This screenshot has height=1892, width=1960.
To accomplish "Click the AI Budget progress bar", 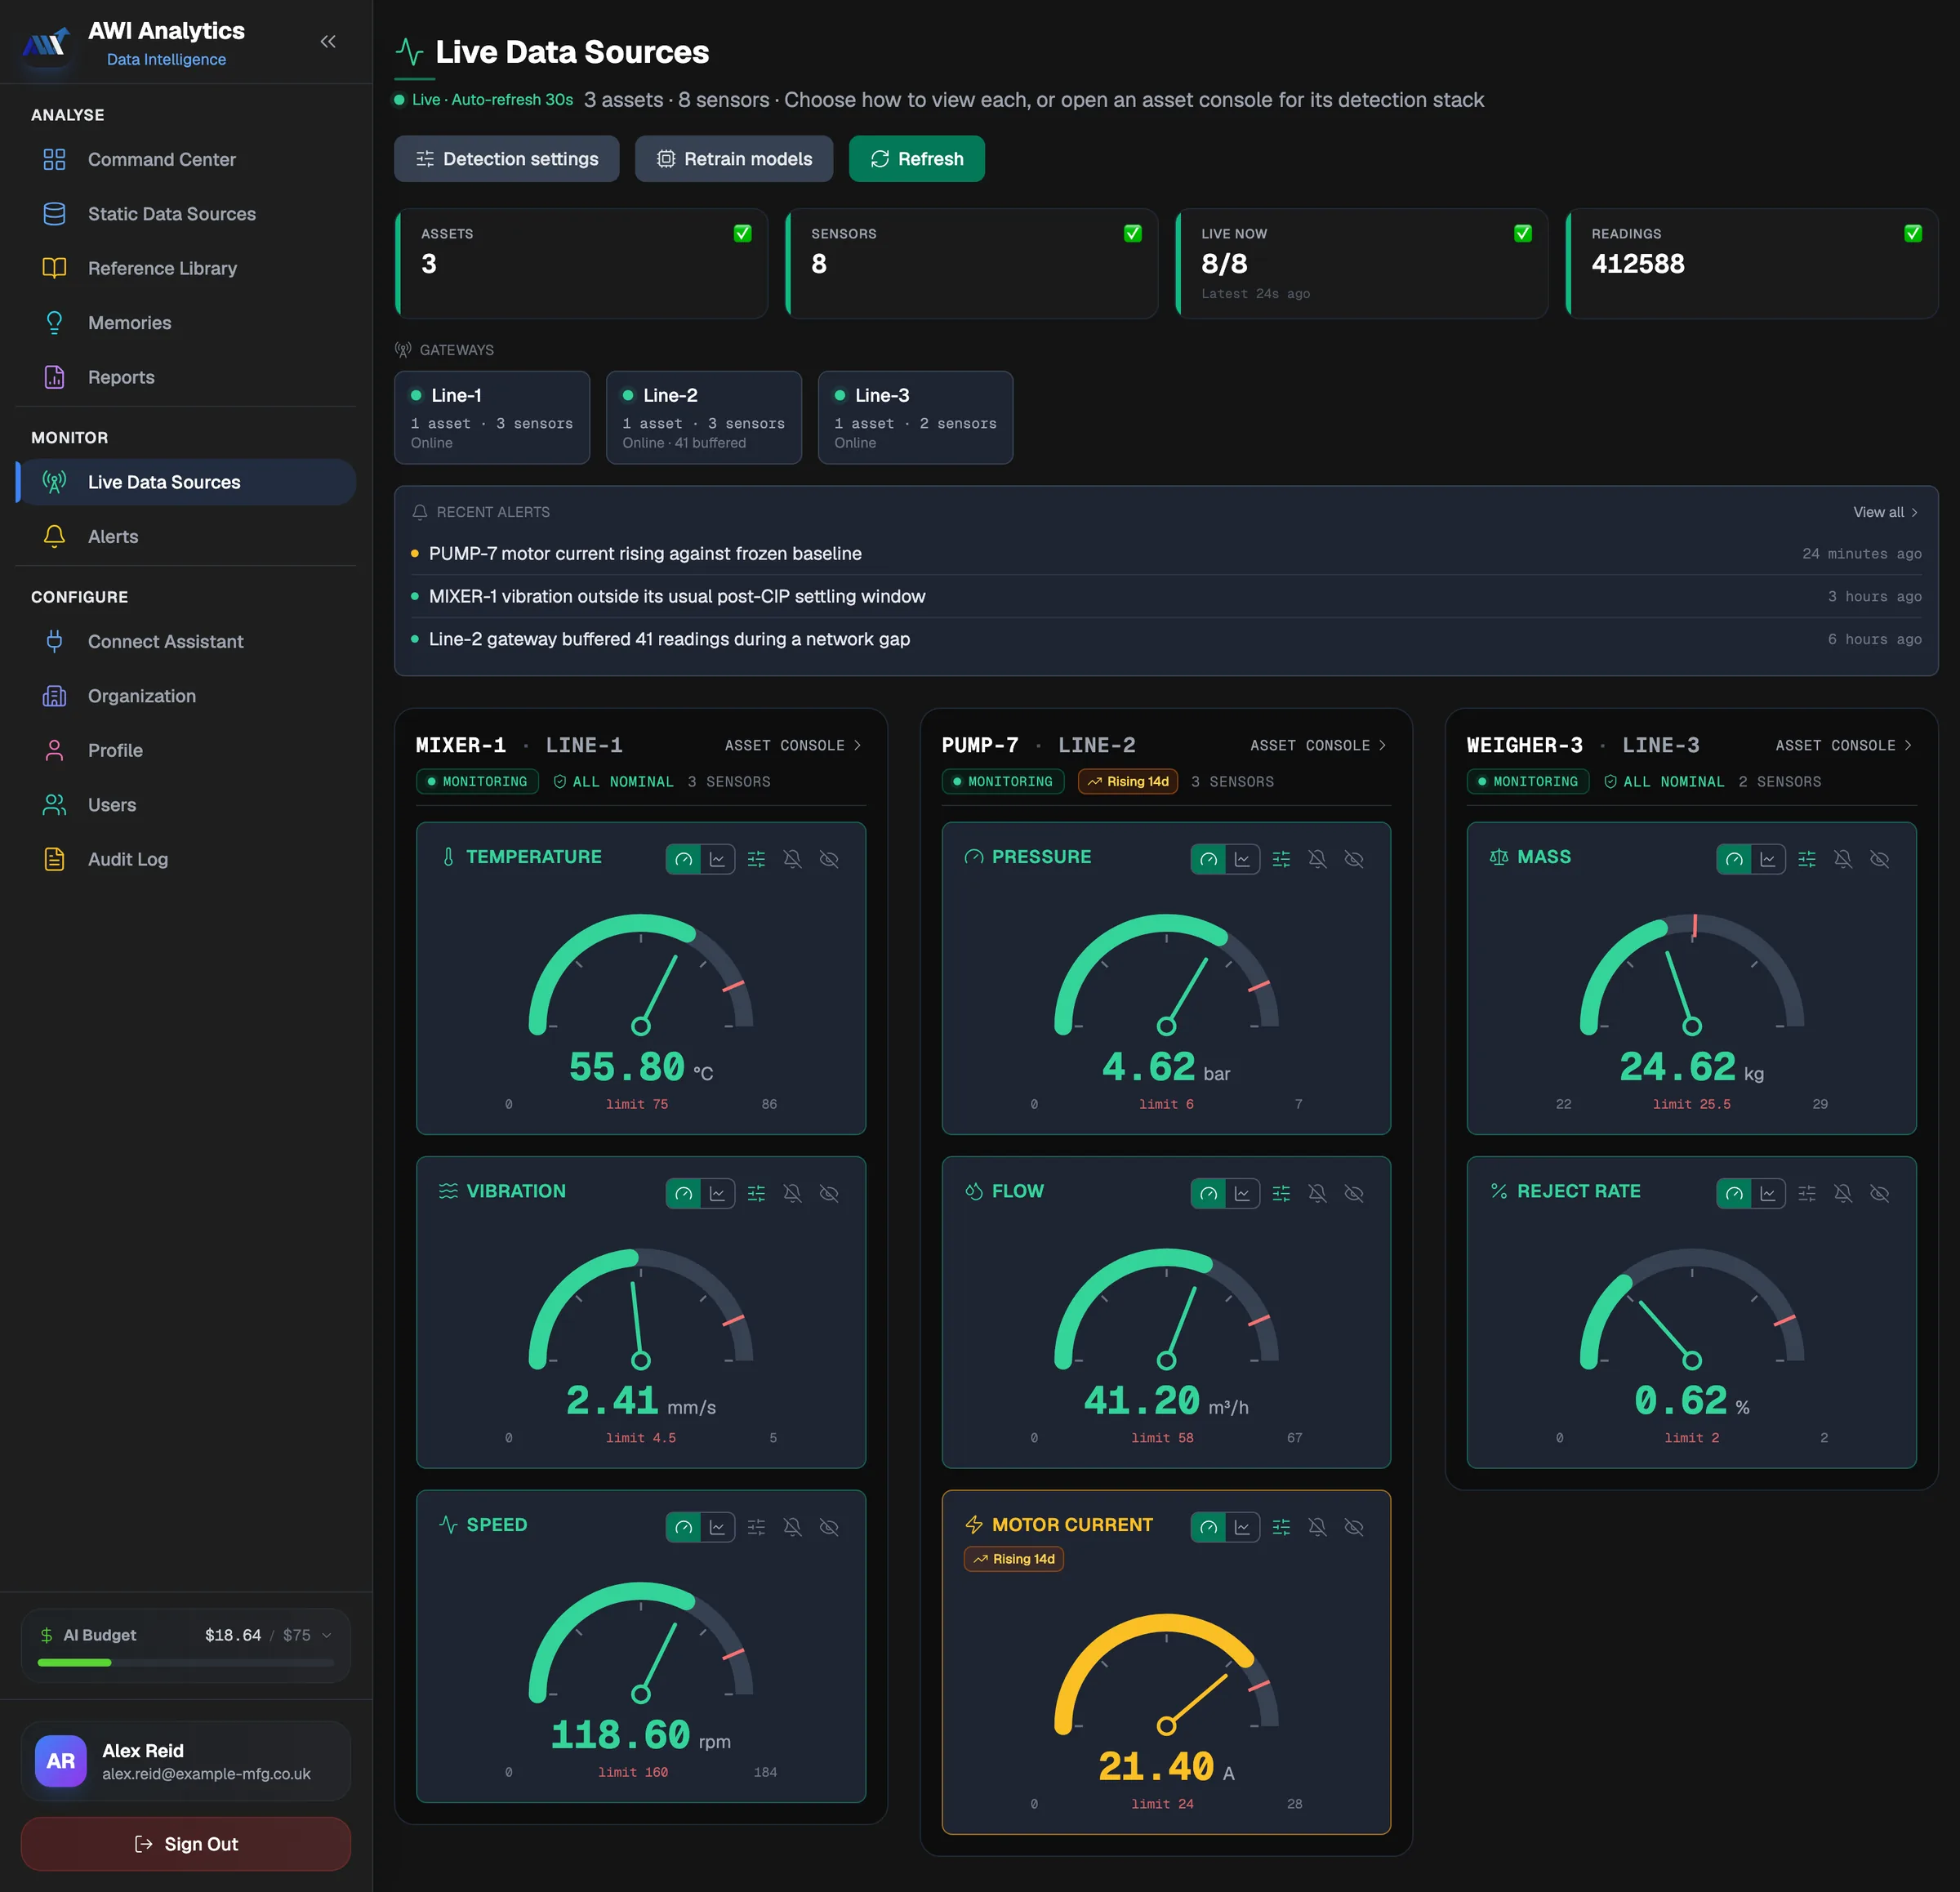I will pos(186,1662).
